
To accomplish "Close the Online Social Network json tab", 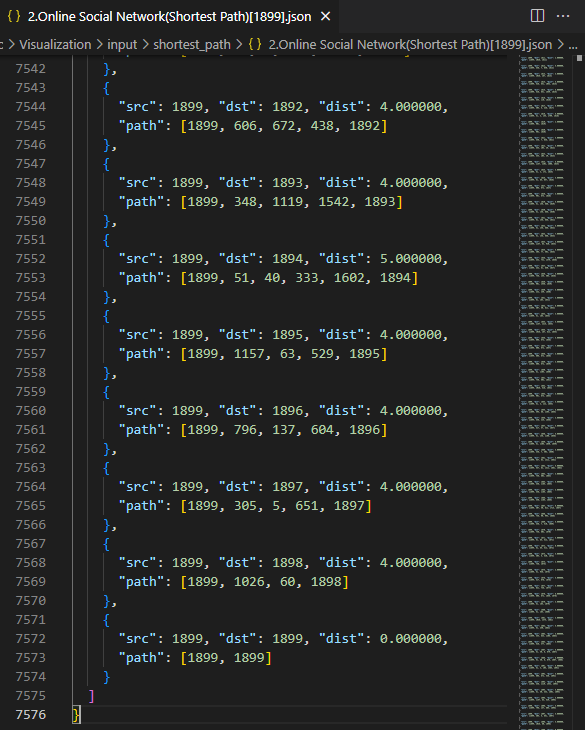I will [x=326, y=17].
